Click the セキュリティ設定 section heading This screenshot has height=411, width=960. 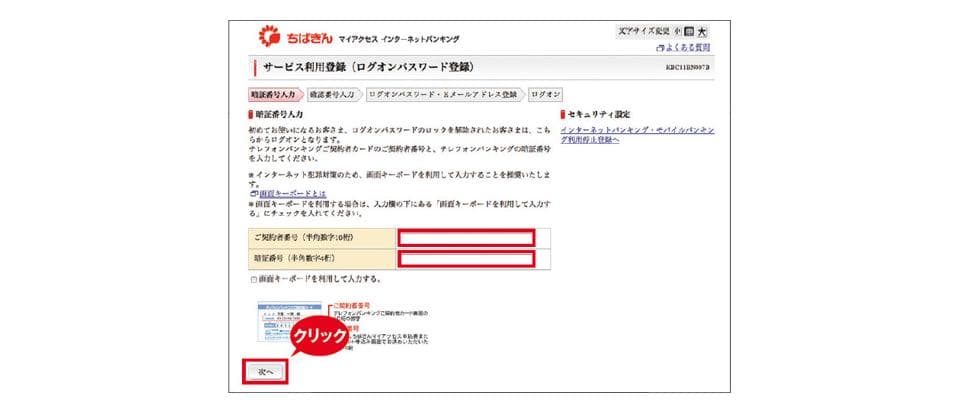coord(599,115)
